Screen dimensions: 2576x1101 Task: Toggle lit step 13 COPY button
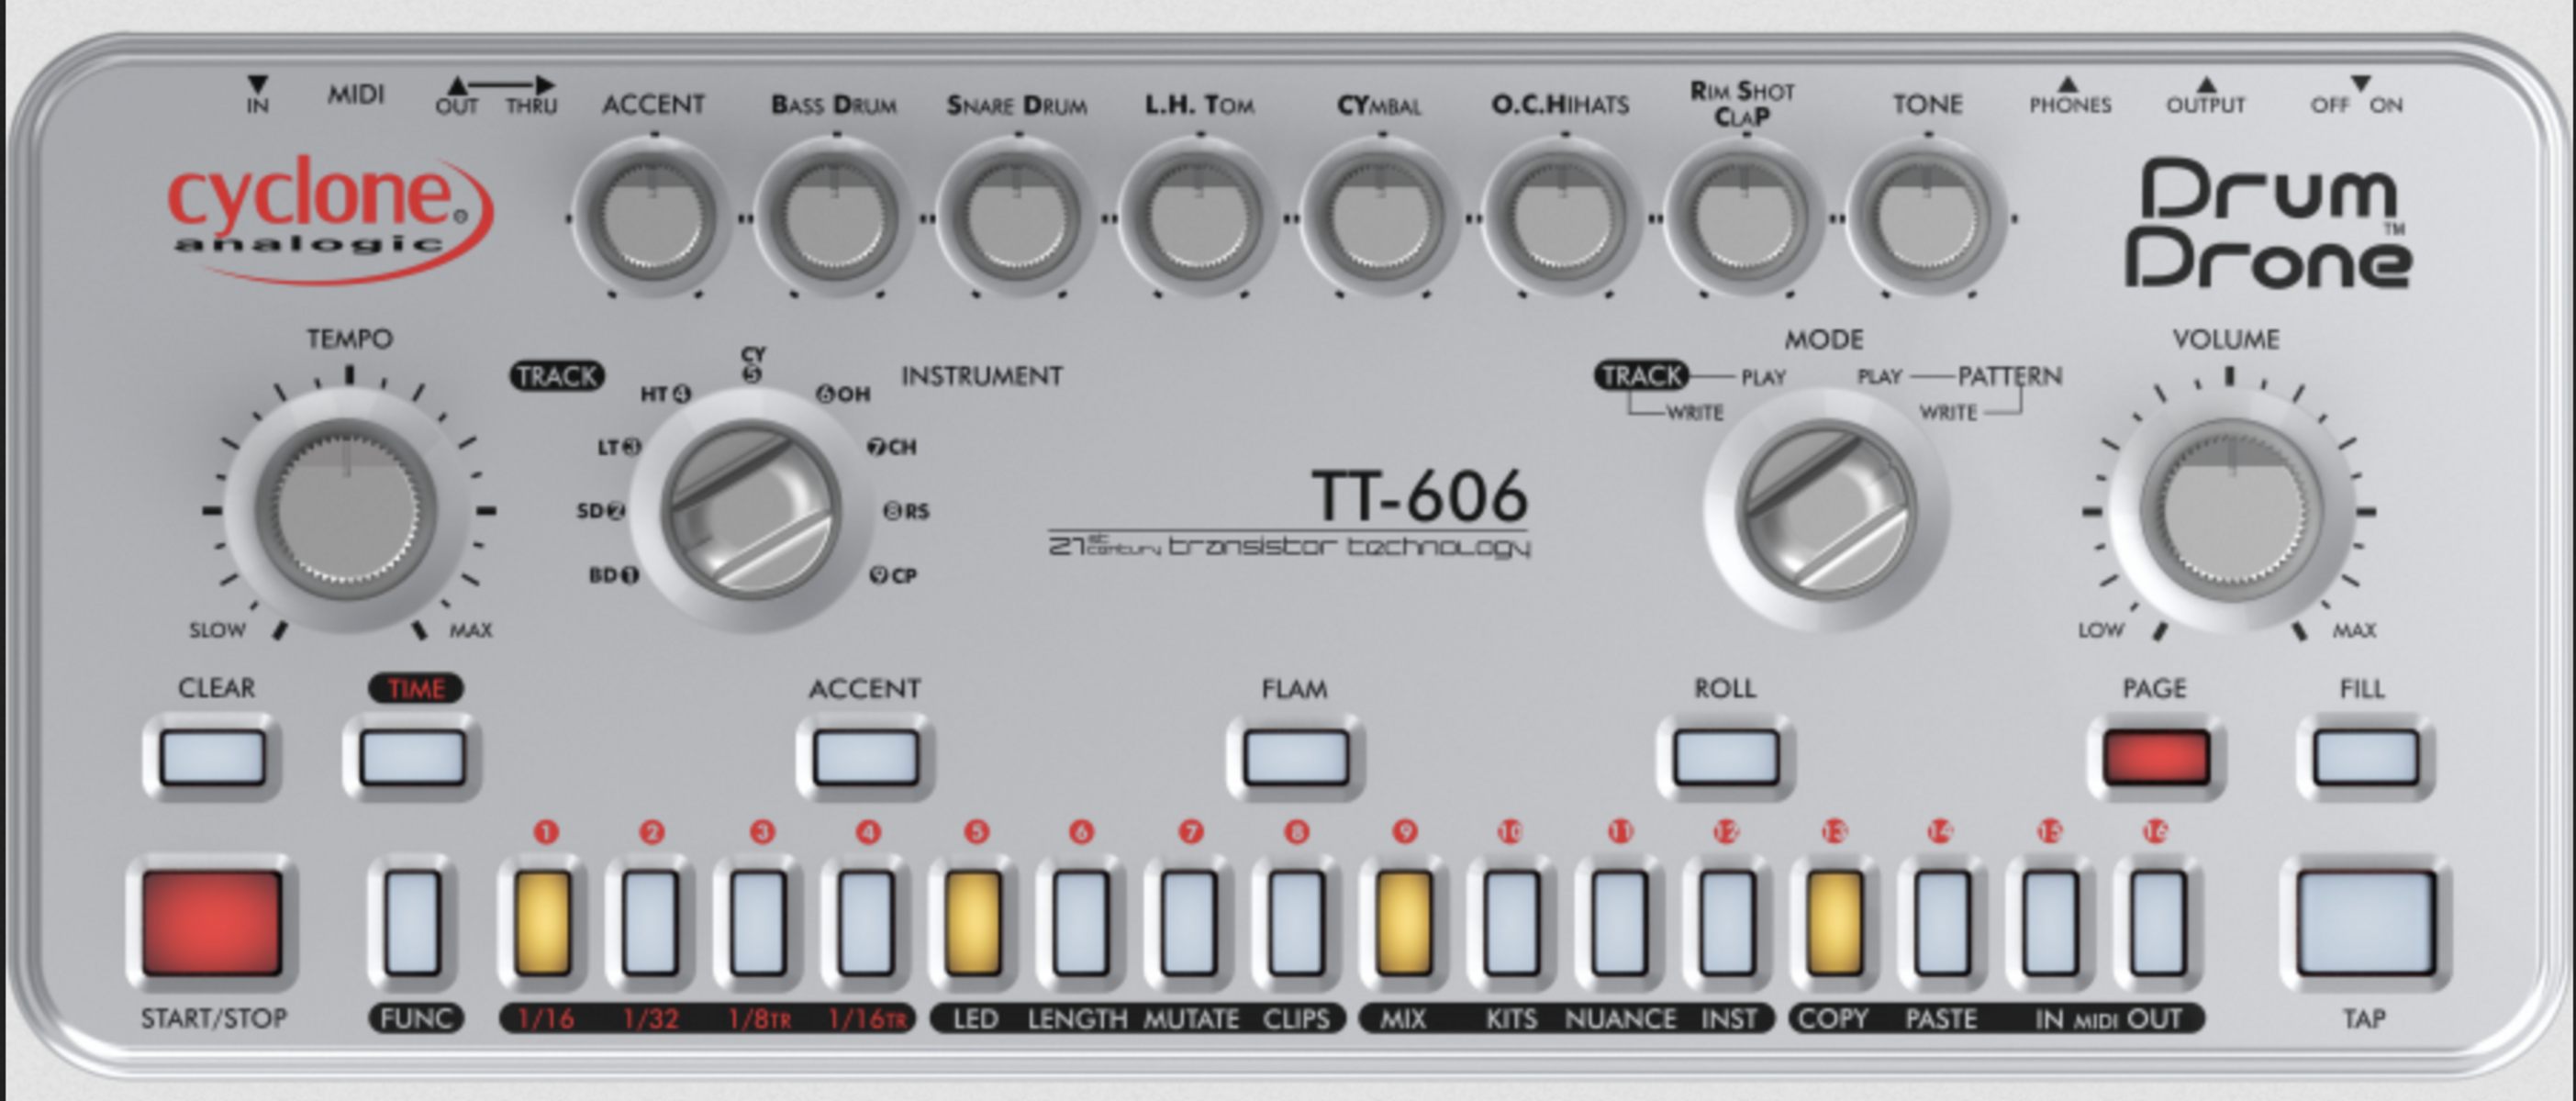tap(1835, 922)
